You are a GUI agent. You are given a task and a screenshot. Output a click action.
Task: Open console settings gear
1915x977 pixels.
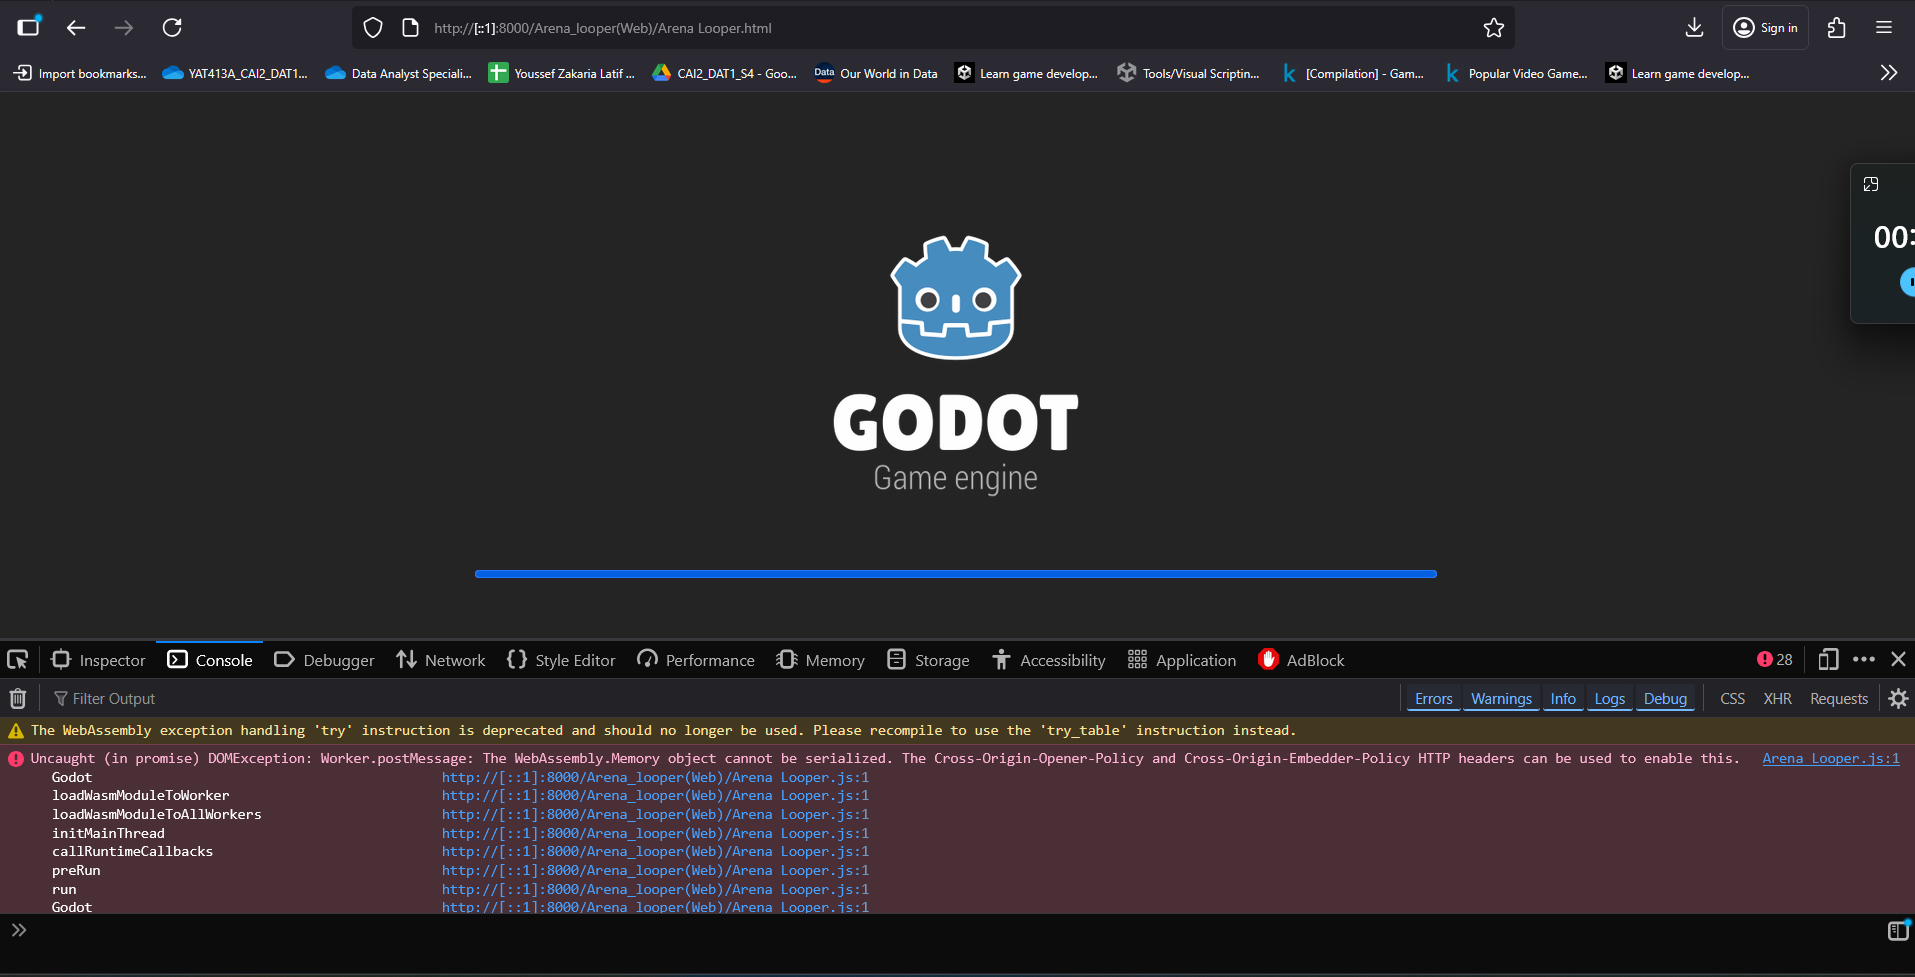1898,698
